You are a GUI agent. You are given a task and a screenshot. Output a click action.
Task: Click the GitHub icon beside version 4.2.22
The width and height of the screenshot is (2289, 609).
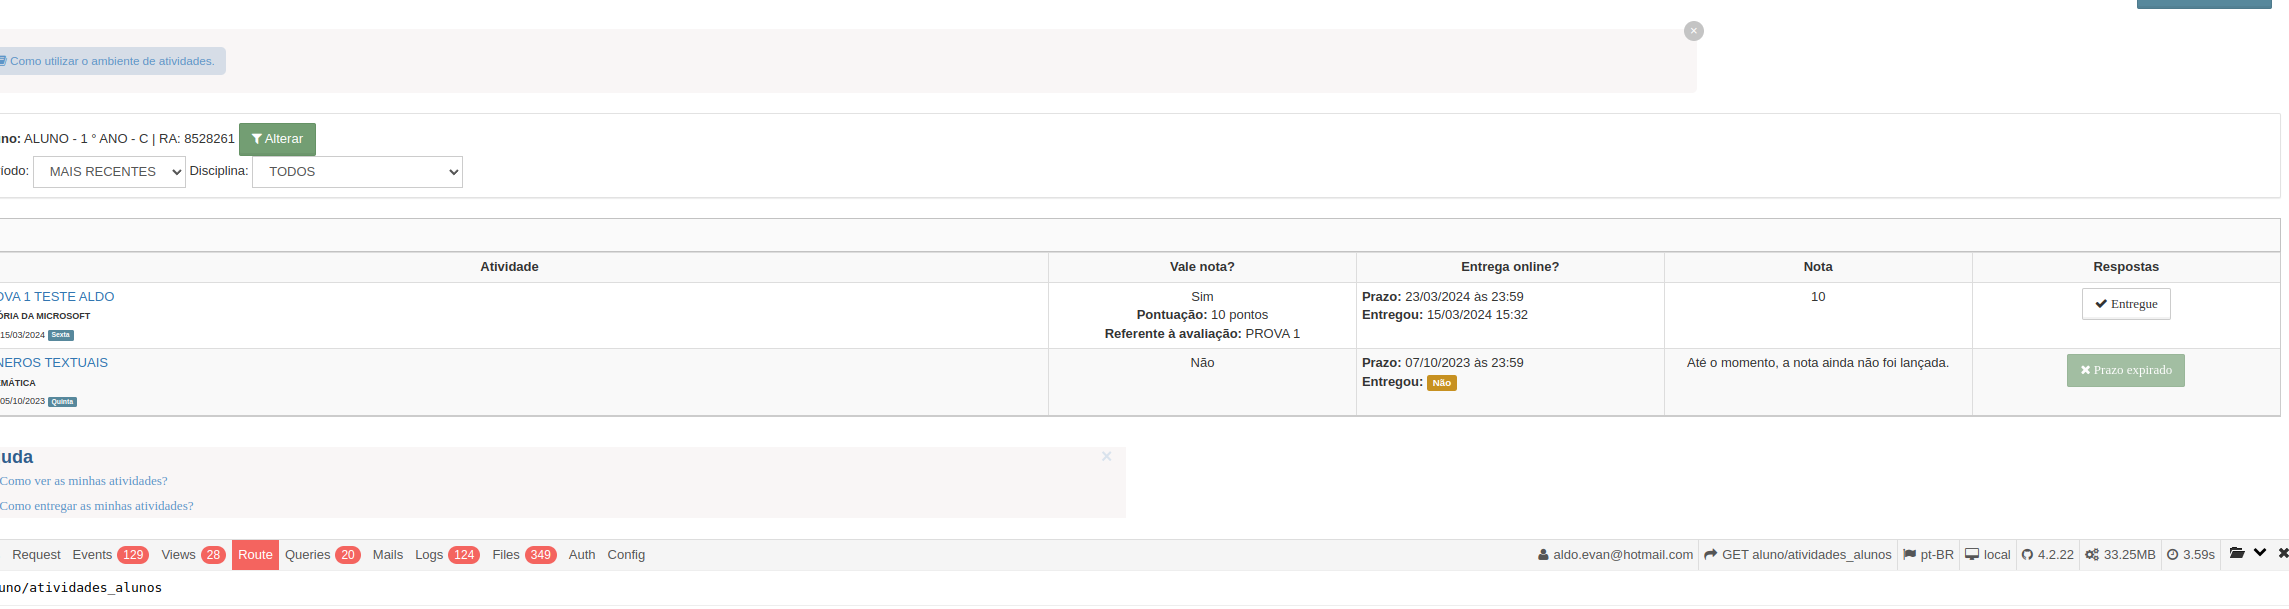click(2027, 555)
